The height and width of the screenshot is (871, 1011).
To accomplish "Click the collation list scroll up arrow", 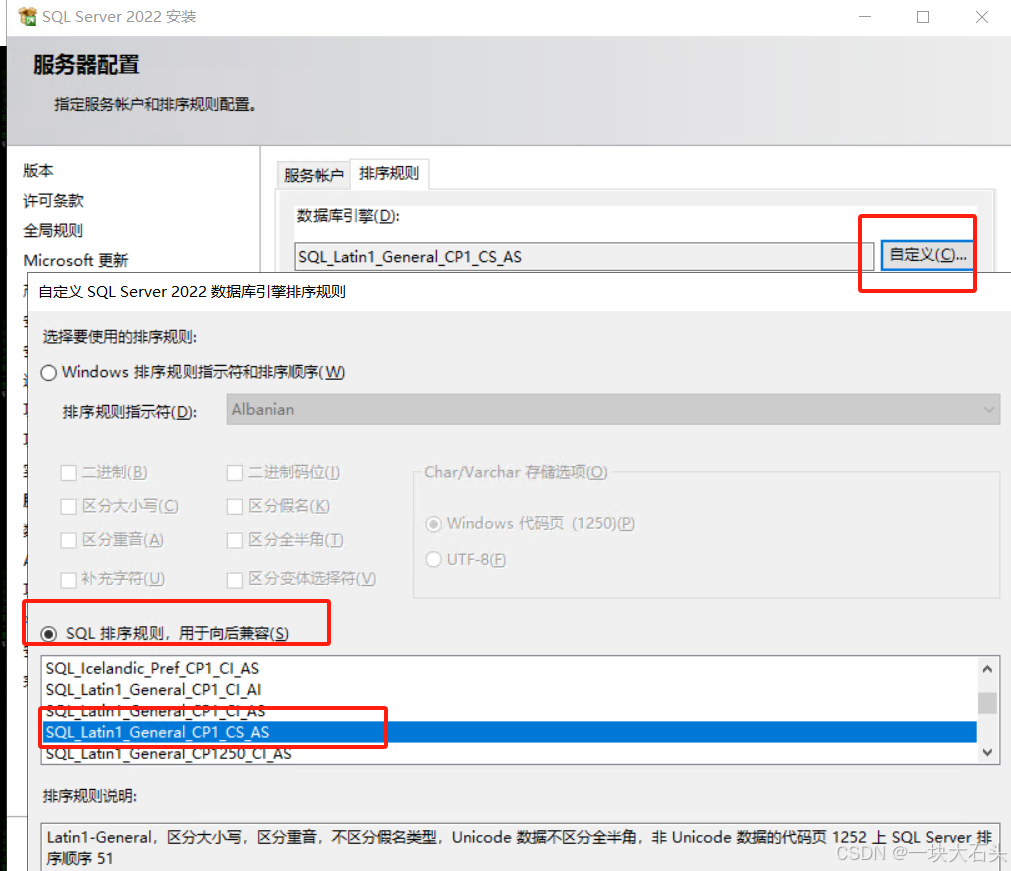I will pyautogui.click(x=987, y=669).
